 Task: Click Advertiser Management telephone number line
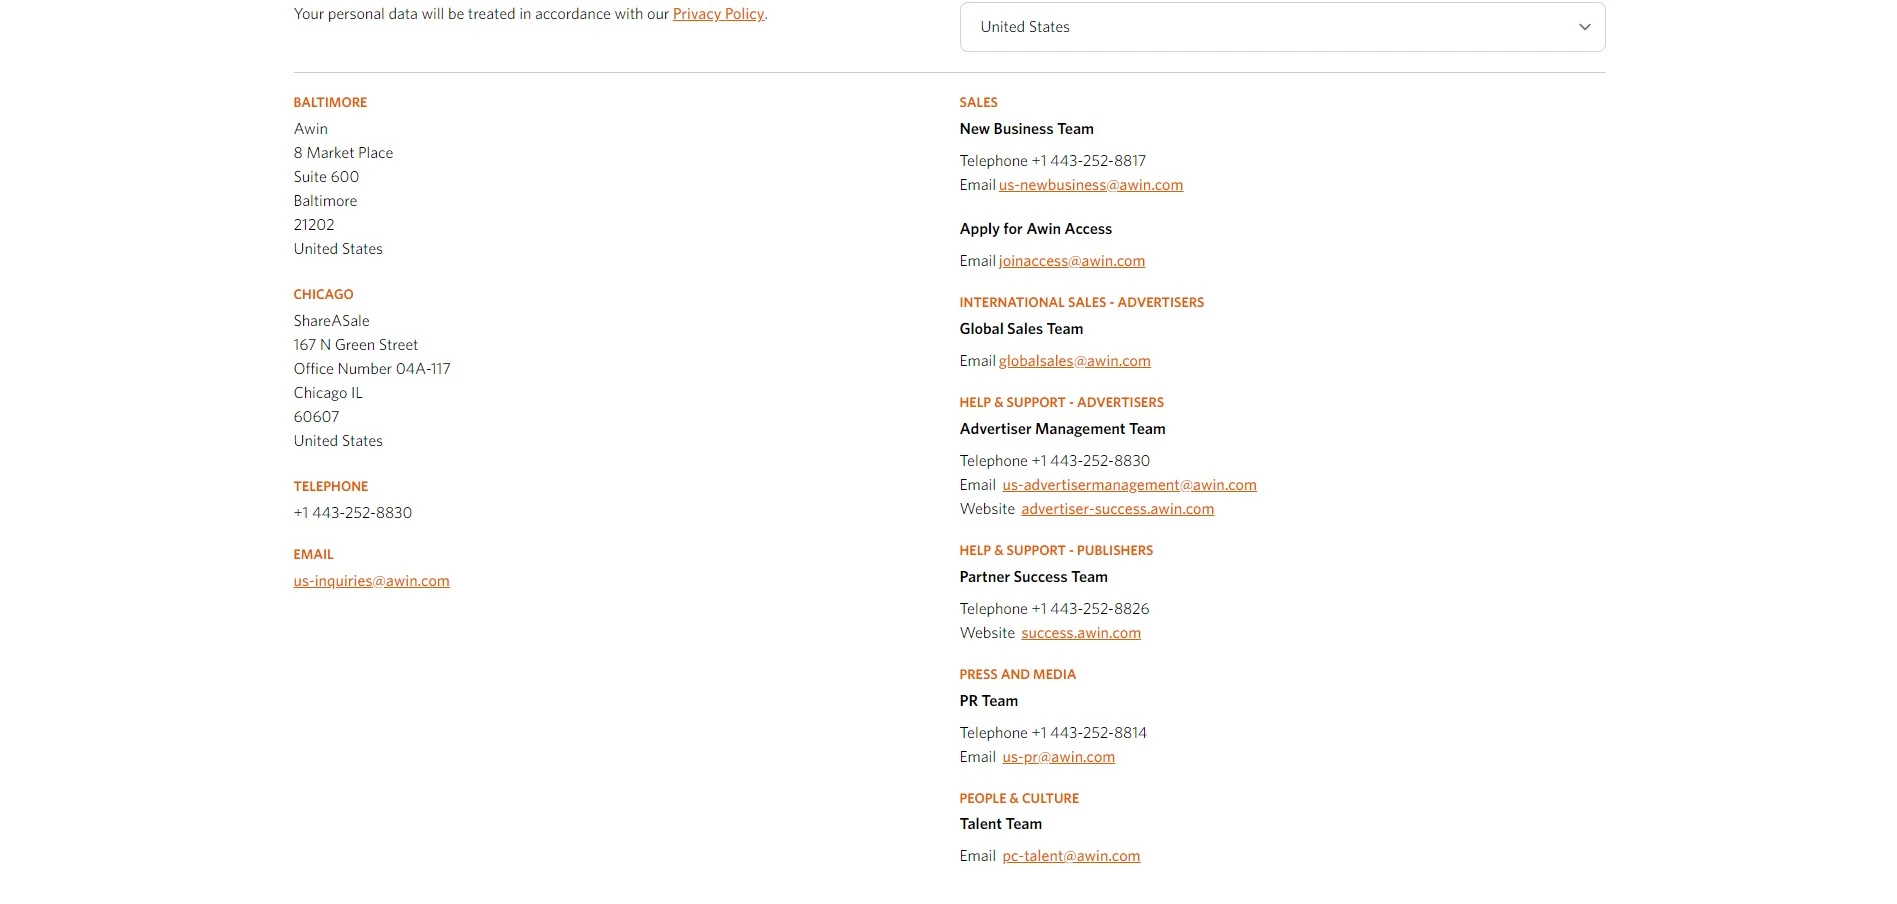[1054, 461]
